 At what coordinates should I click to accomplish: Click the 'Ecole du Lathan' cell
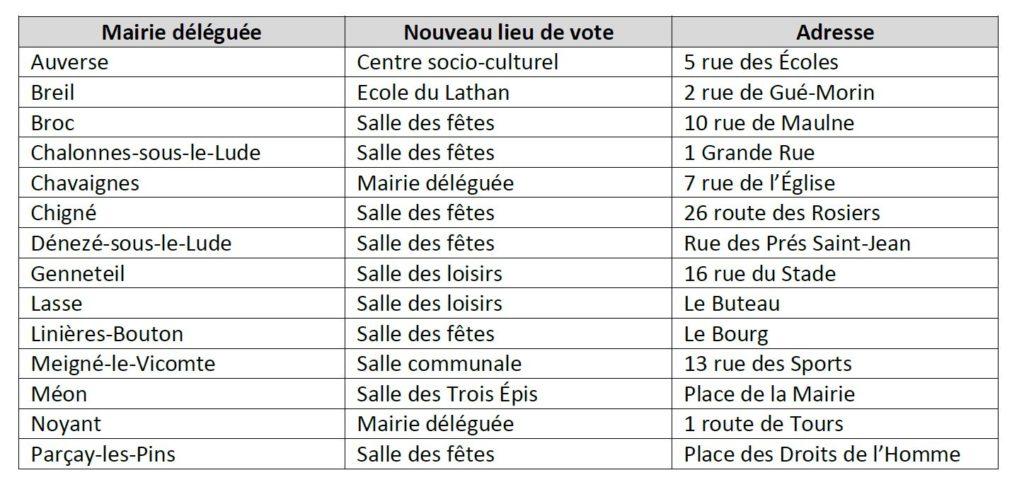pos(508,92)
